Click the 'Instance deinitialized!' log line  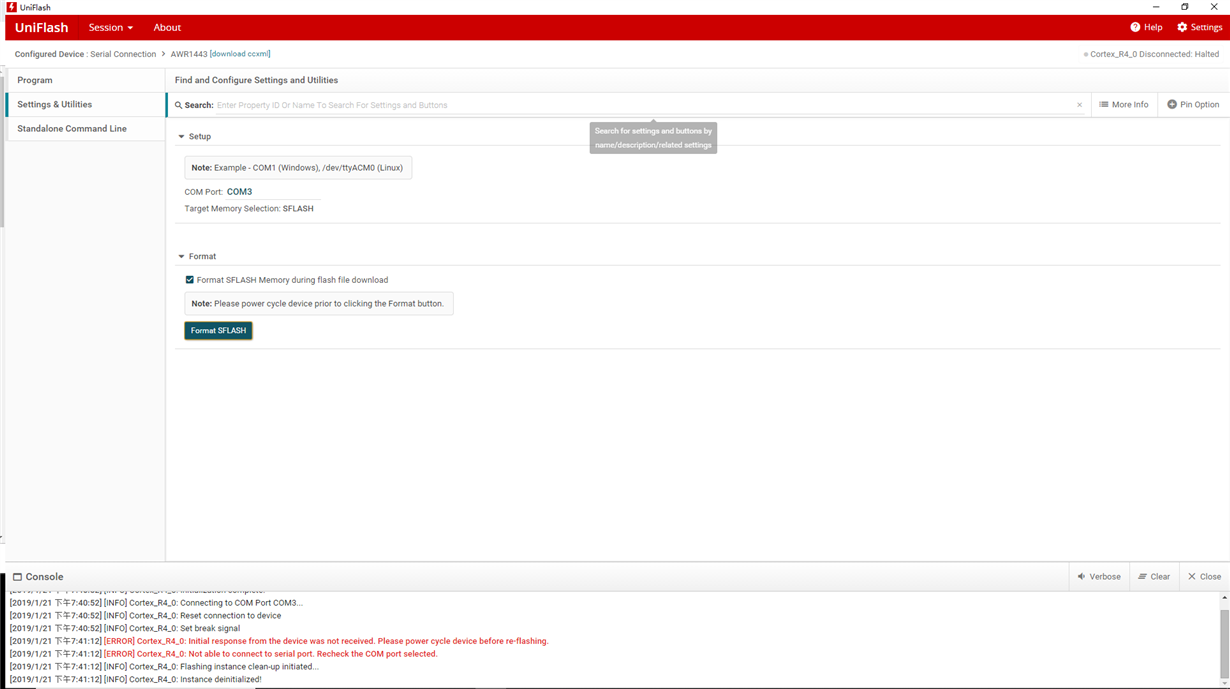pyautogui.click(x=135, y=679)
